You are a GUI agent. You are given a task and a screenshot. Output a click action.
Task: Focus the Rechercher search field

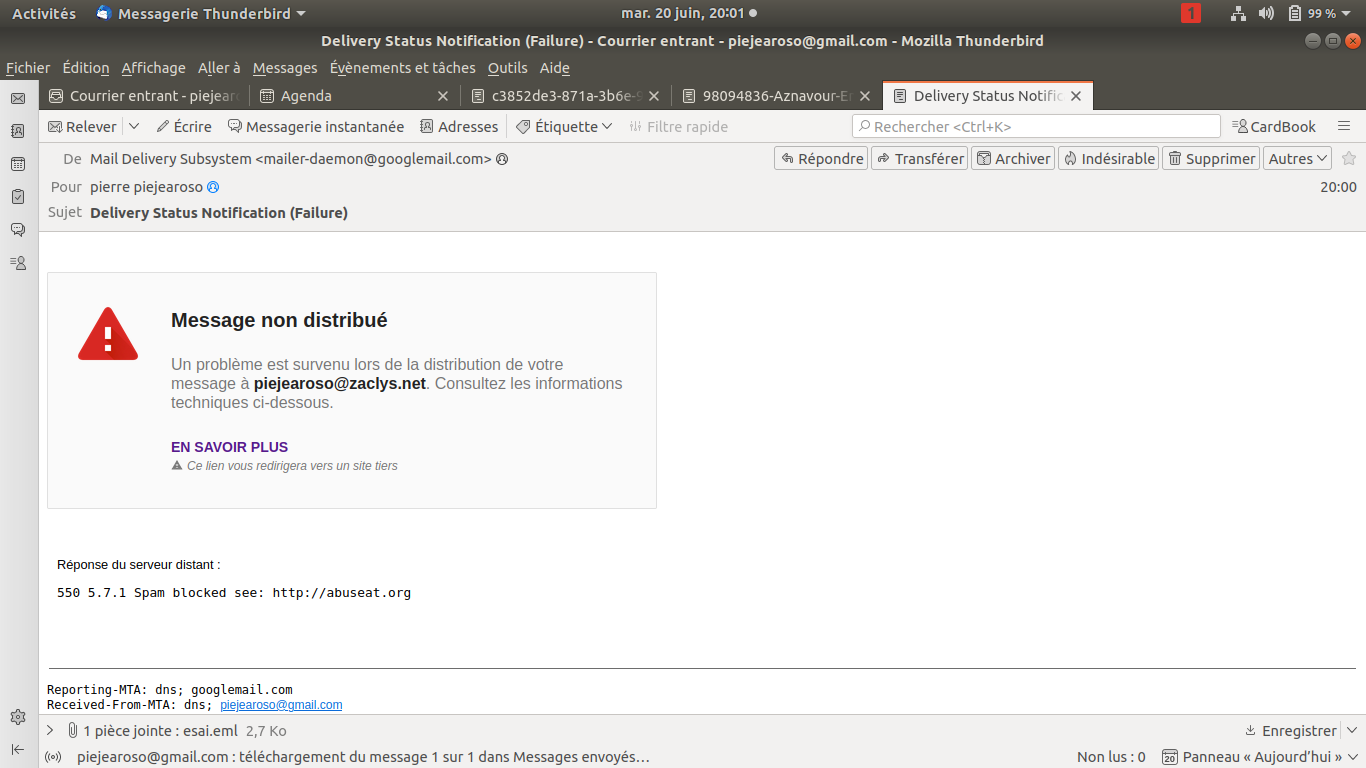[1036, 126]
